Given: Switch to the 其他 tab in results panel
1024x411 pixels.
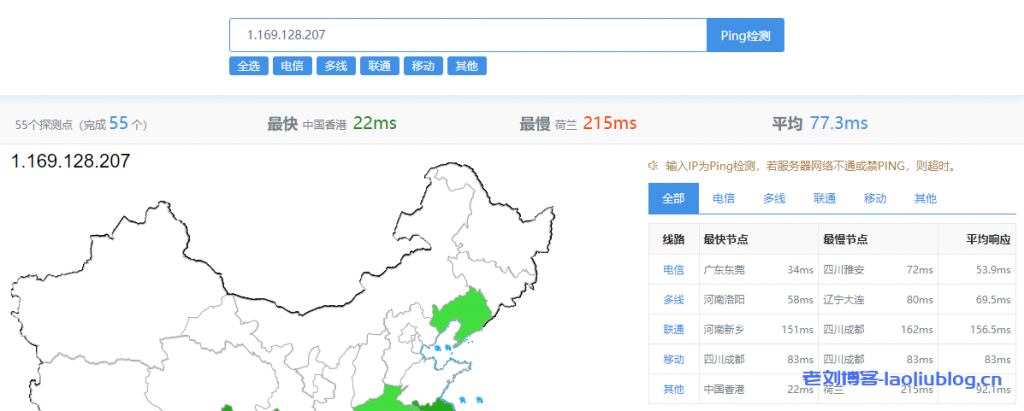Looking at the screenshot, I should (925, 199).
